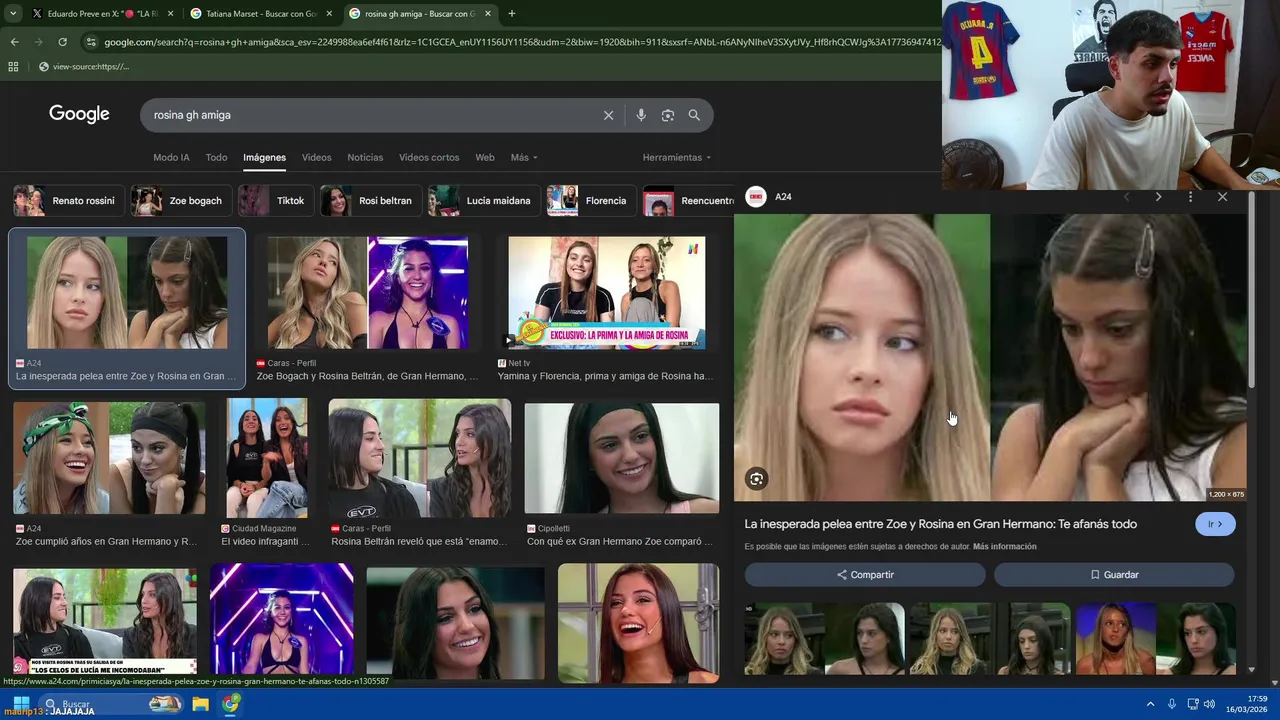Screen dimensions: 1280x720
Task: Select the Rosi beltran chip
Action: pos(369,201)
